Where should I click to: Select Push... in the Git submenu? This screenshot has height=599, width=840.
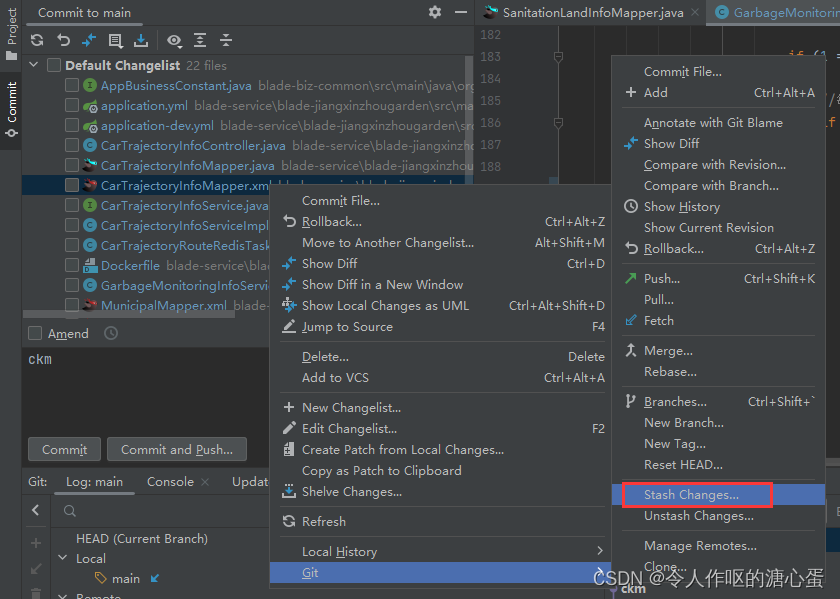[718, 279]
